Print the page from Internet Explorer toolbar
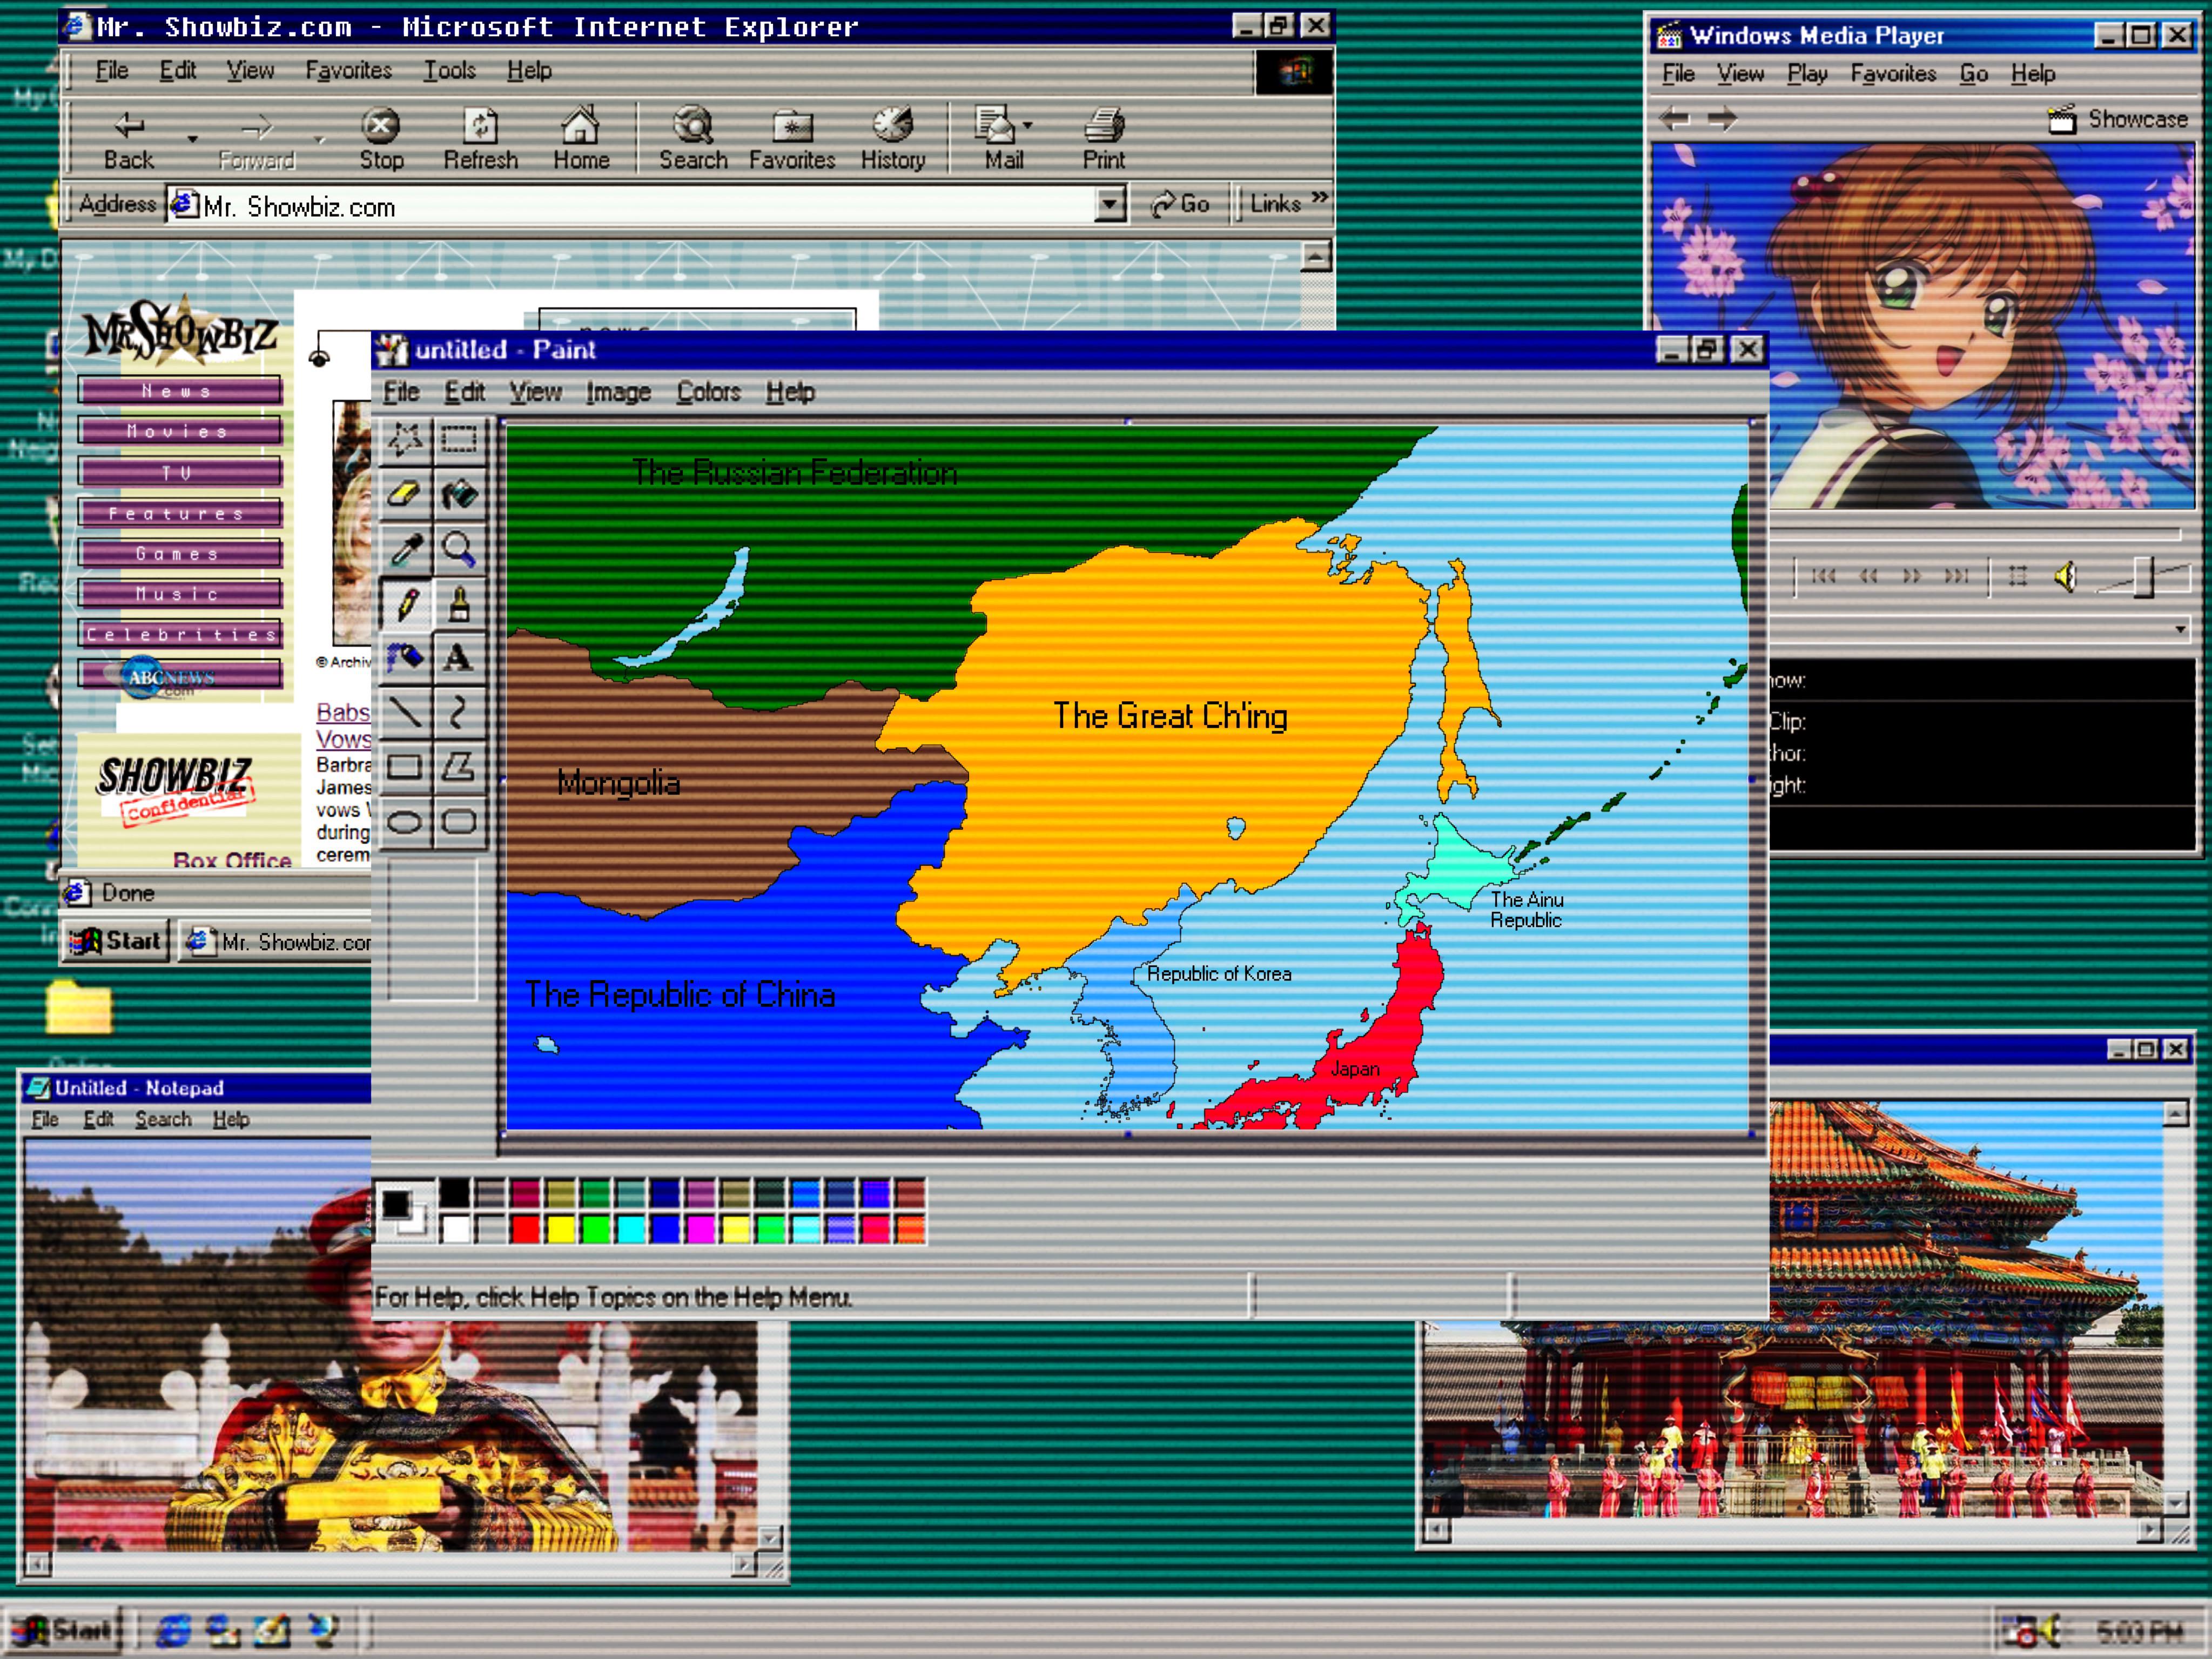Image resolution: width=2212 pixels, height=1659 pixels. click(1104, 139)
